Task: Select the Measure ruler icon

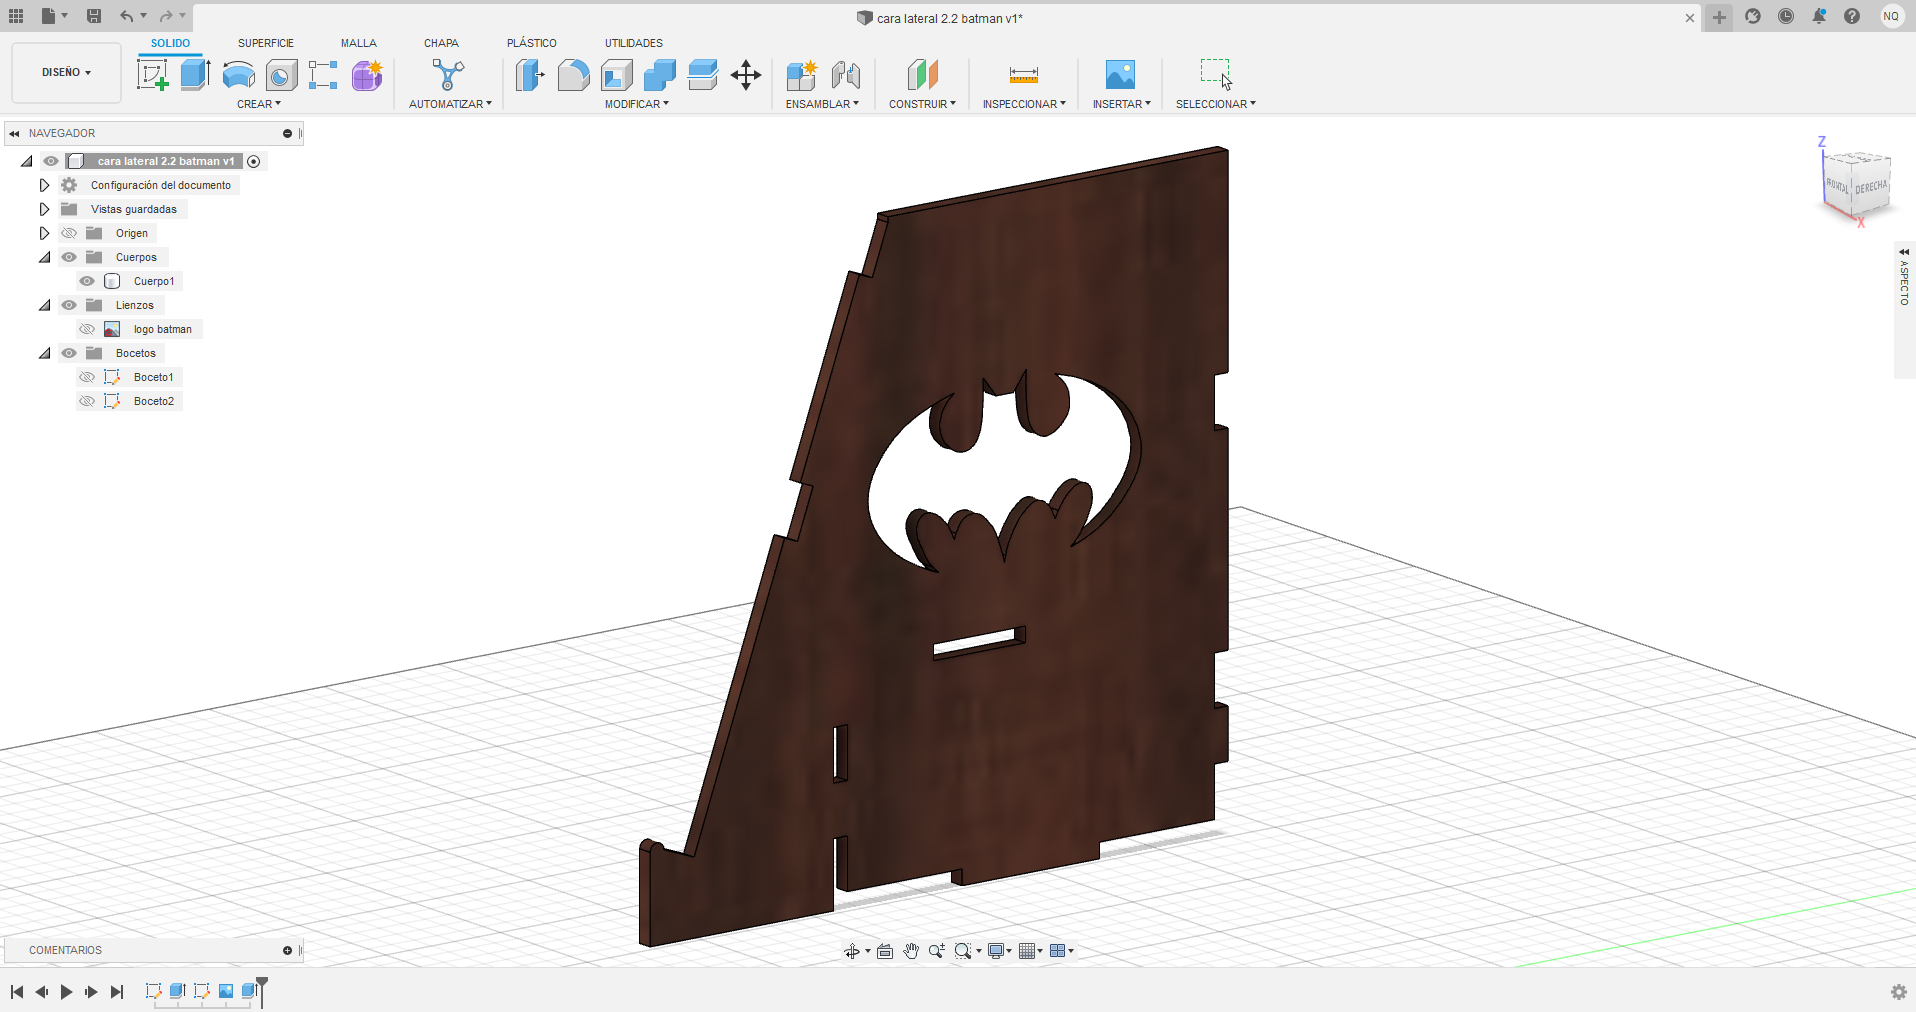Action: pos(1024,75)
